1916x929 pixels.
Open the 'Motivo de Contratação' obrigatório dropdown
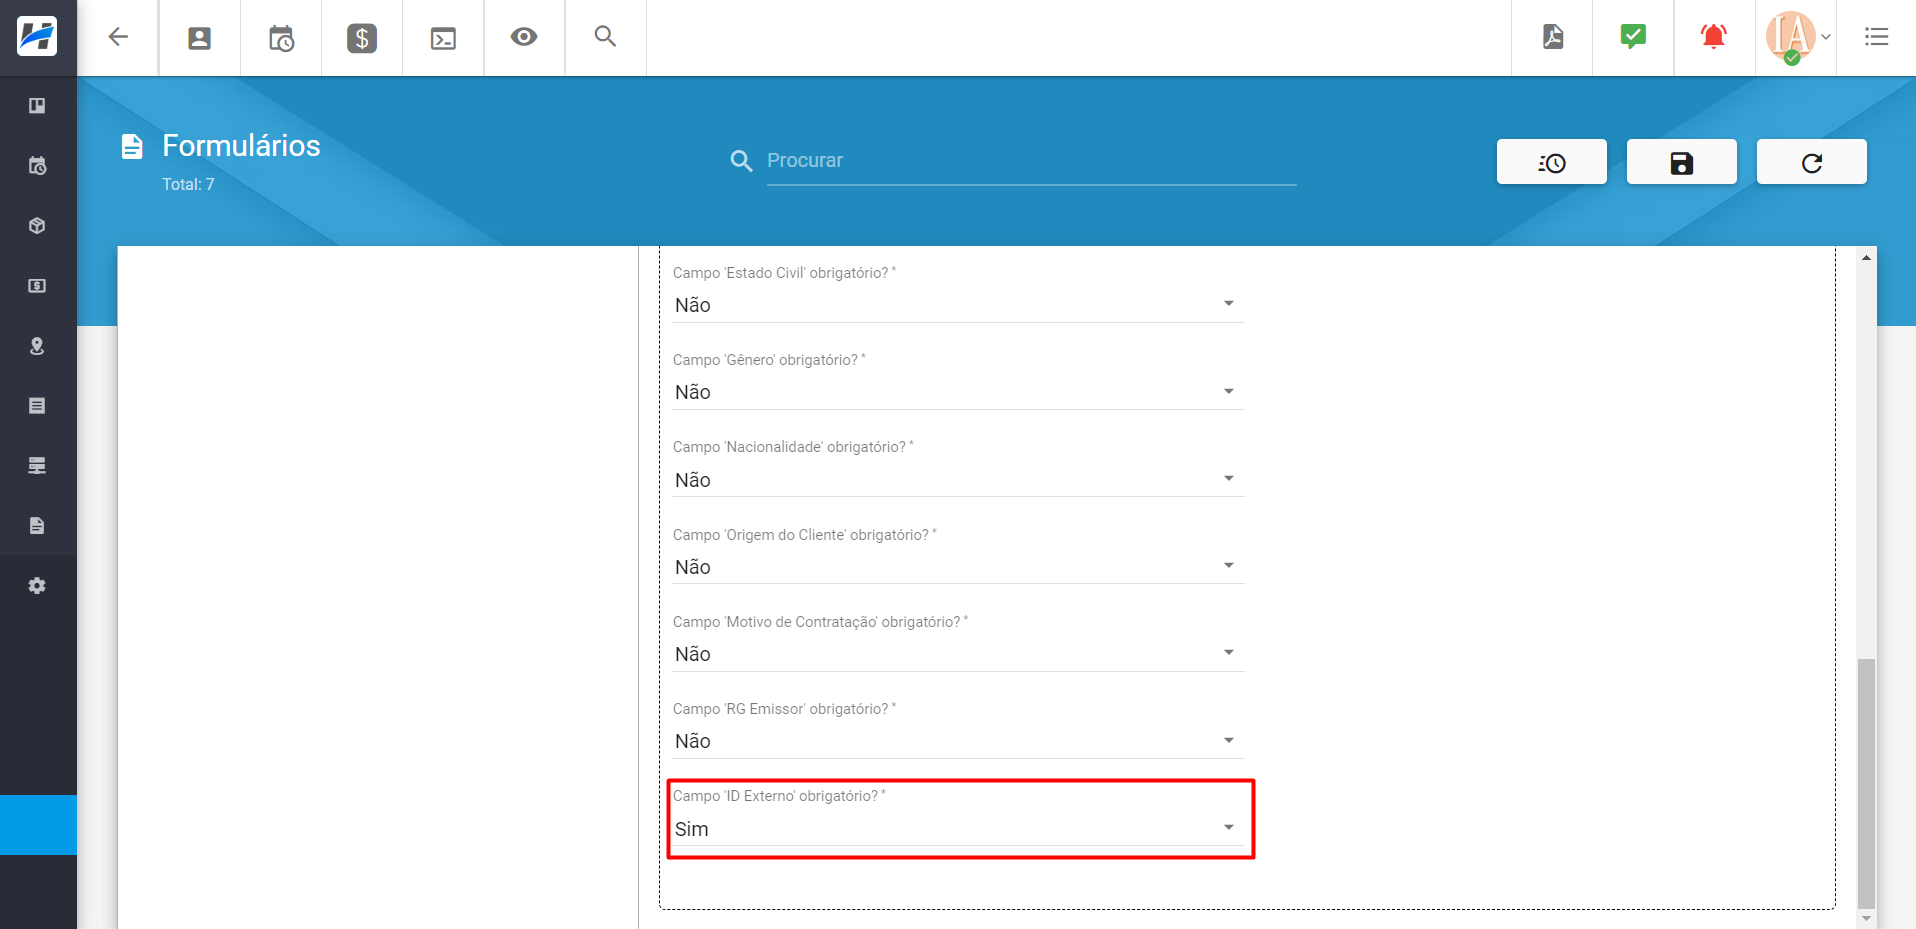click(957, 654)
